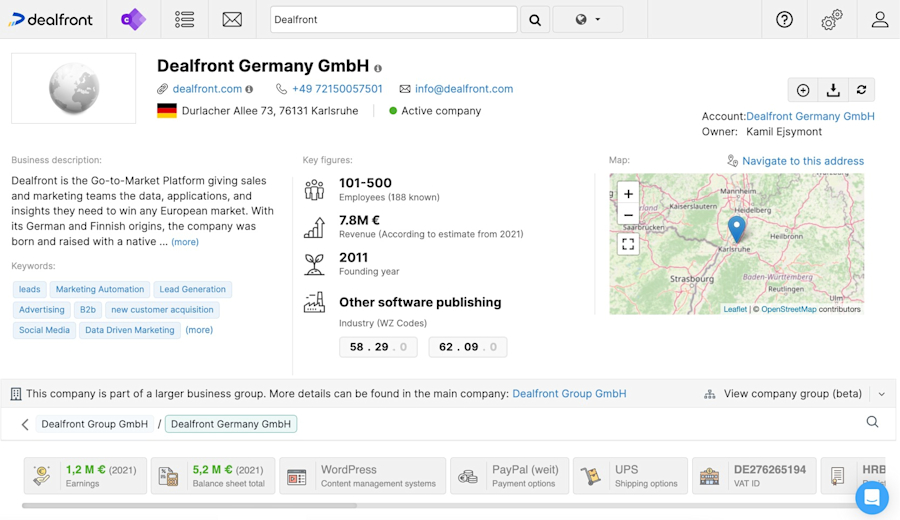Click UPS shipping options card
The width and height of the screenshot is (900, 520).
630,476
